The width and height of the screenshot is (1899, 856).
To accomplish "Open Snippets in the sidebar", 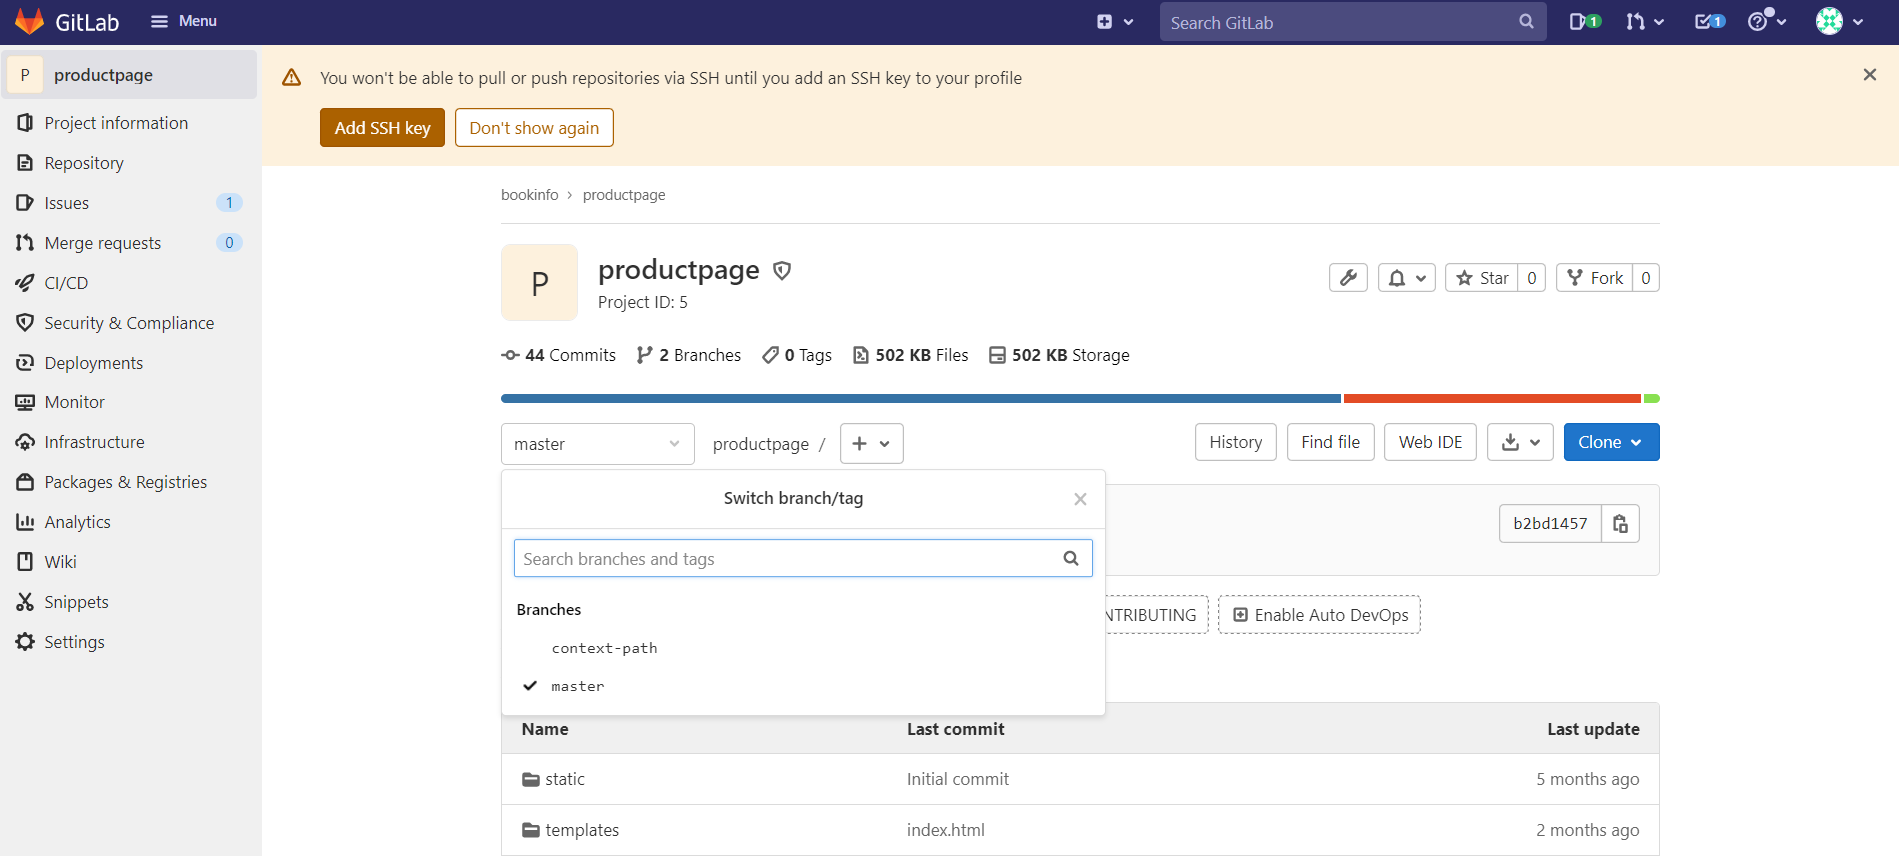I will tap(76, 602).
